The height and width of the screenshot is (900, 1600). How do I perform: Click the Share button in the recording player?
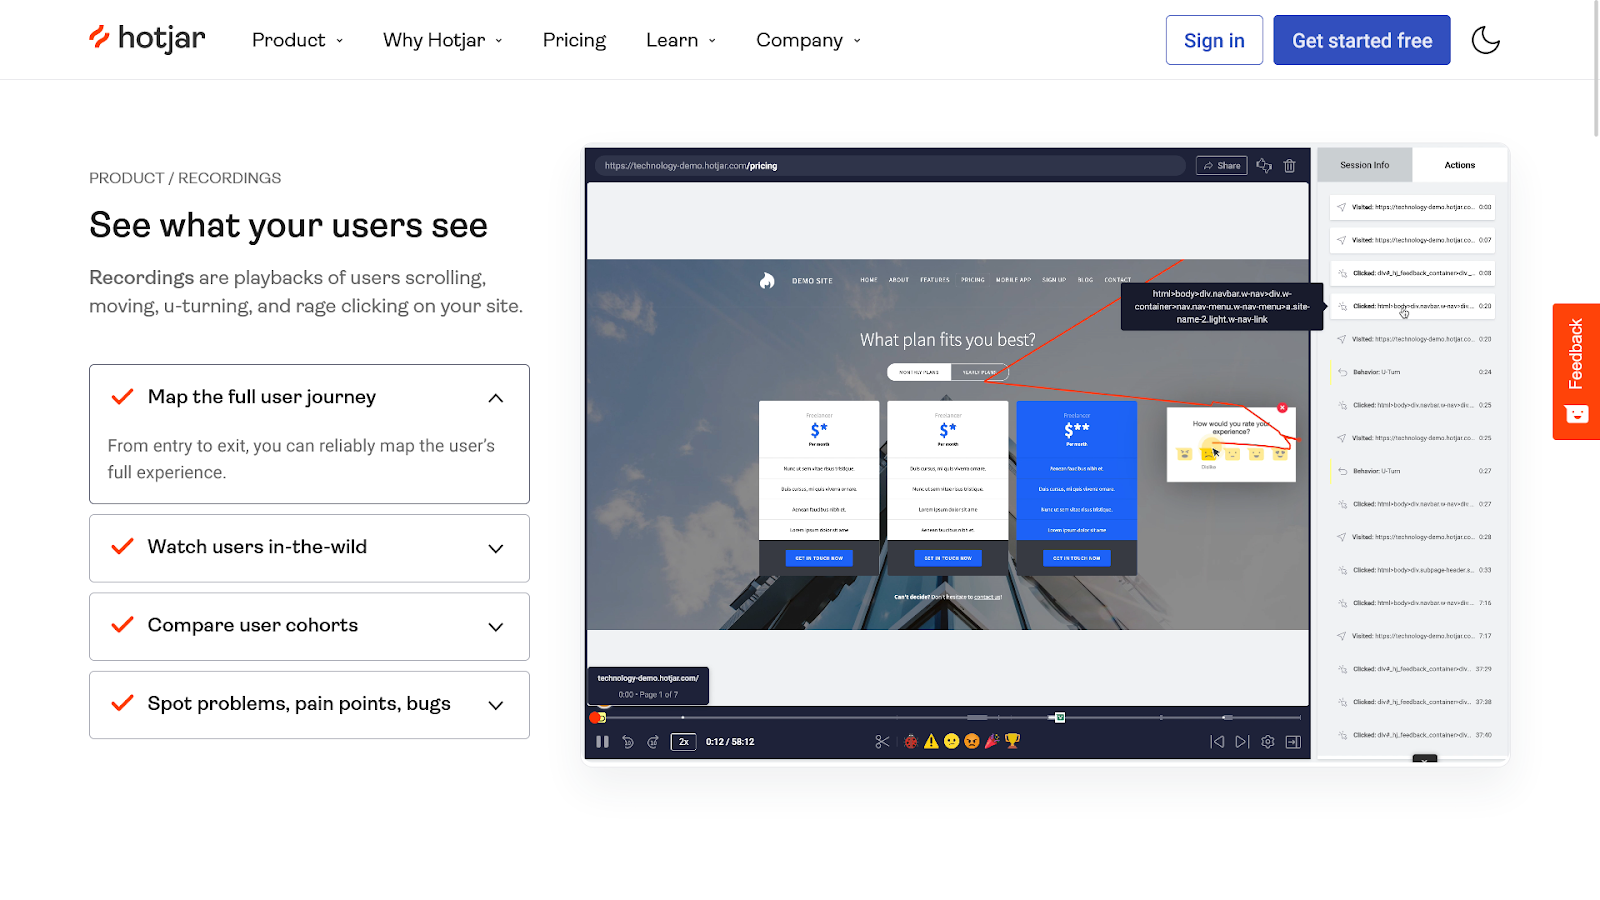point(1222,166)
